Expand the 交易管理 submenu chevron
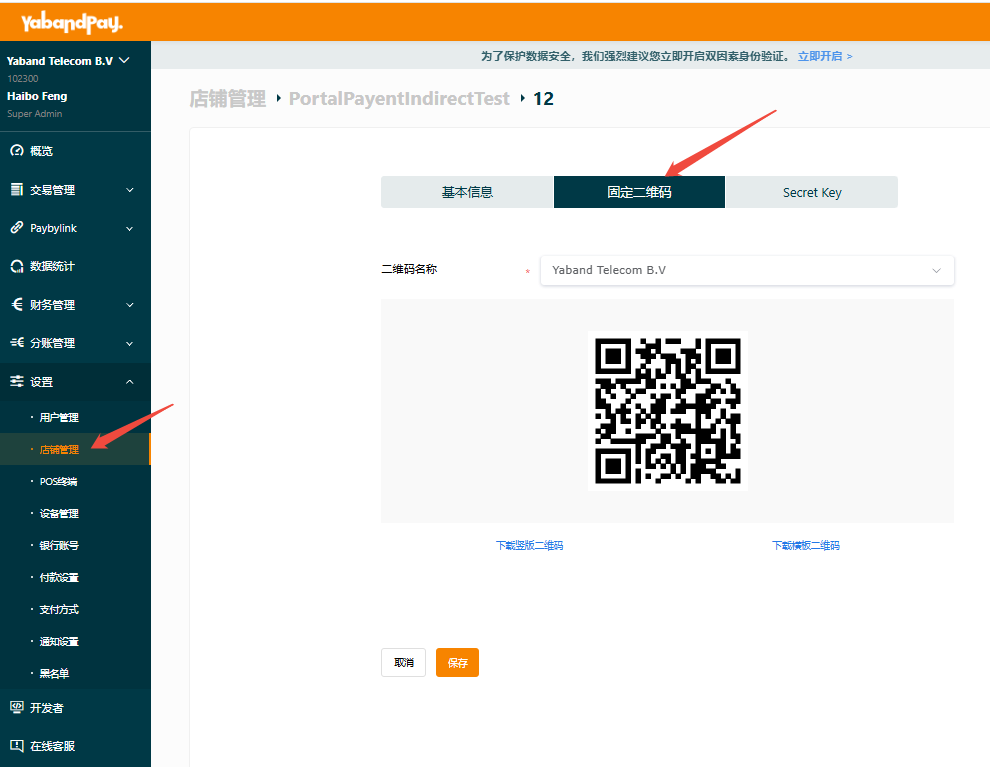Screen dimensions: 990x767 click(130, 190)
